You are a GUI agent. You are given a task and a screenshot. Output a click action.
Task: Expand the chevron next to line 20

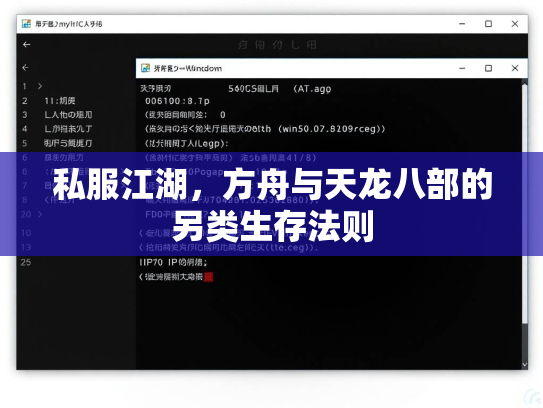point(40,214)
